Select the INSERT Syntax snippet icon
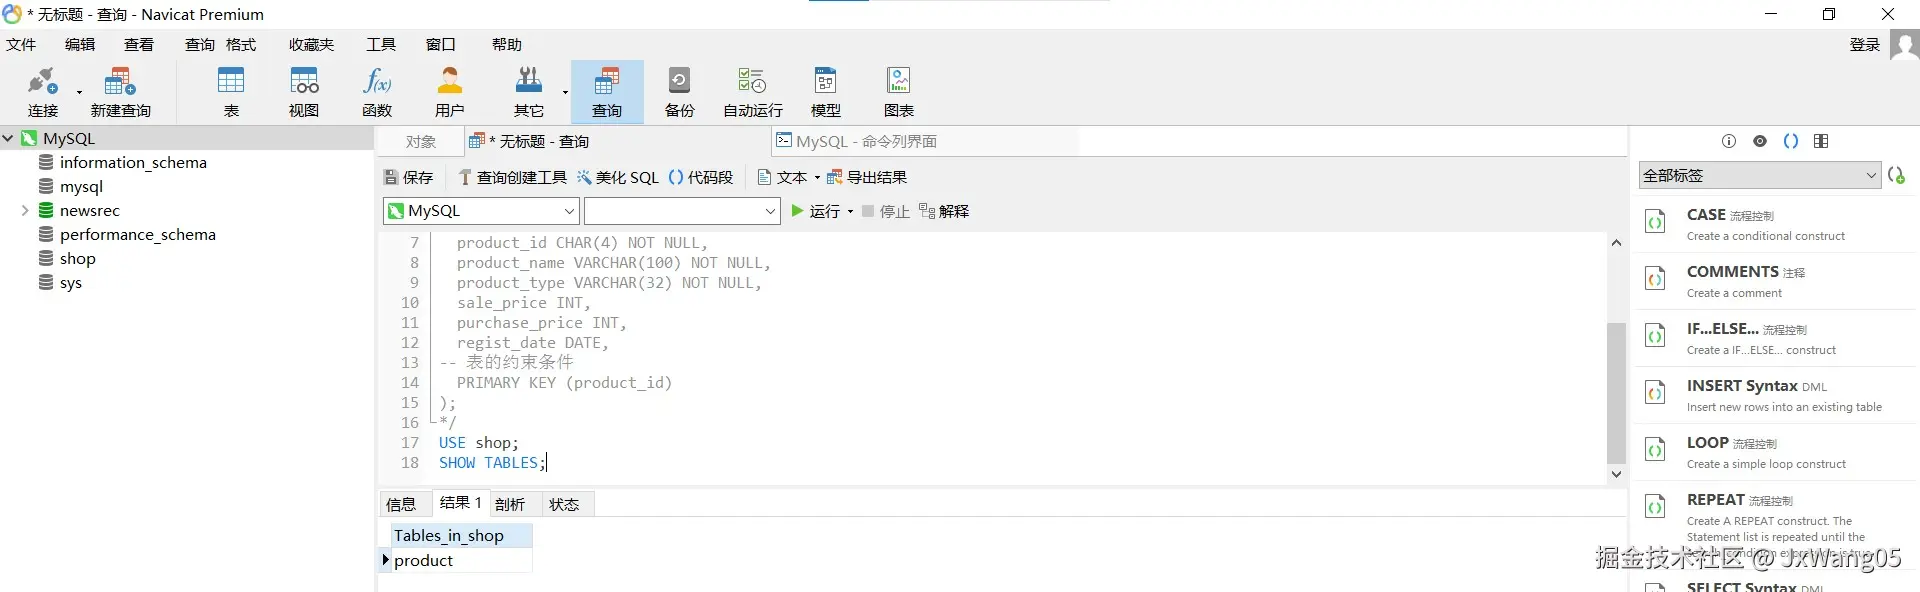Screen dimensions: 1920x592 1656,393
